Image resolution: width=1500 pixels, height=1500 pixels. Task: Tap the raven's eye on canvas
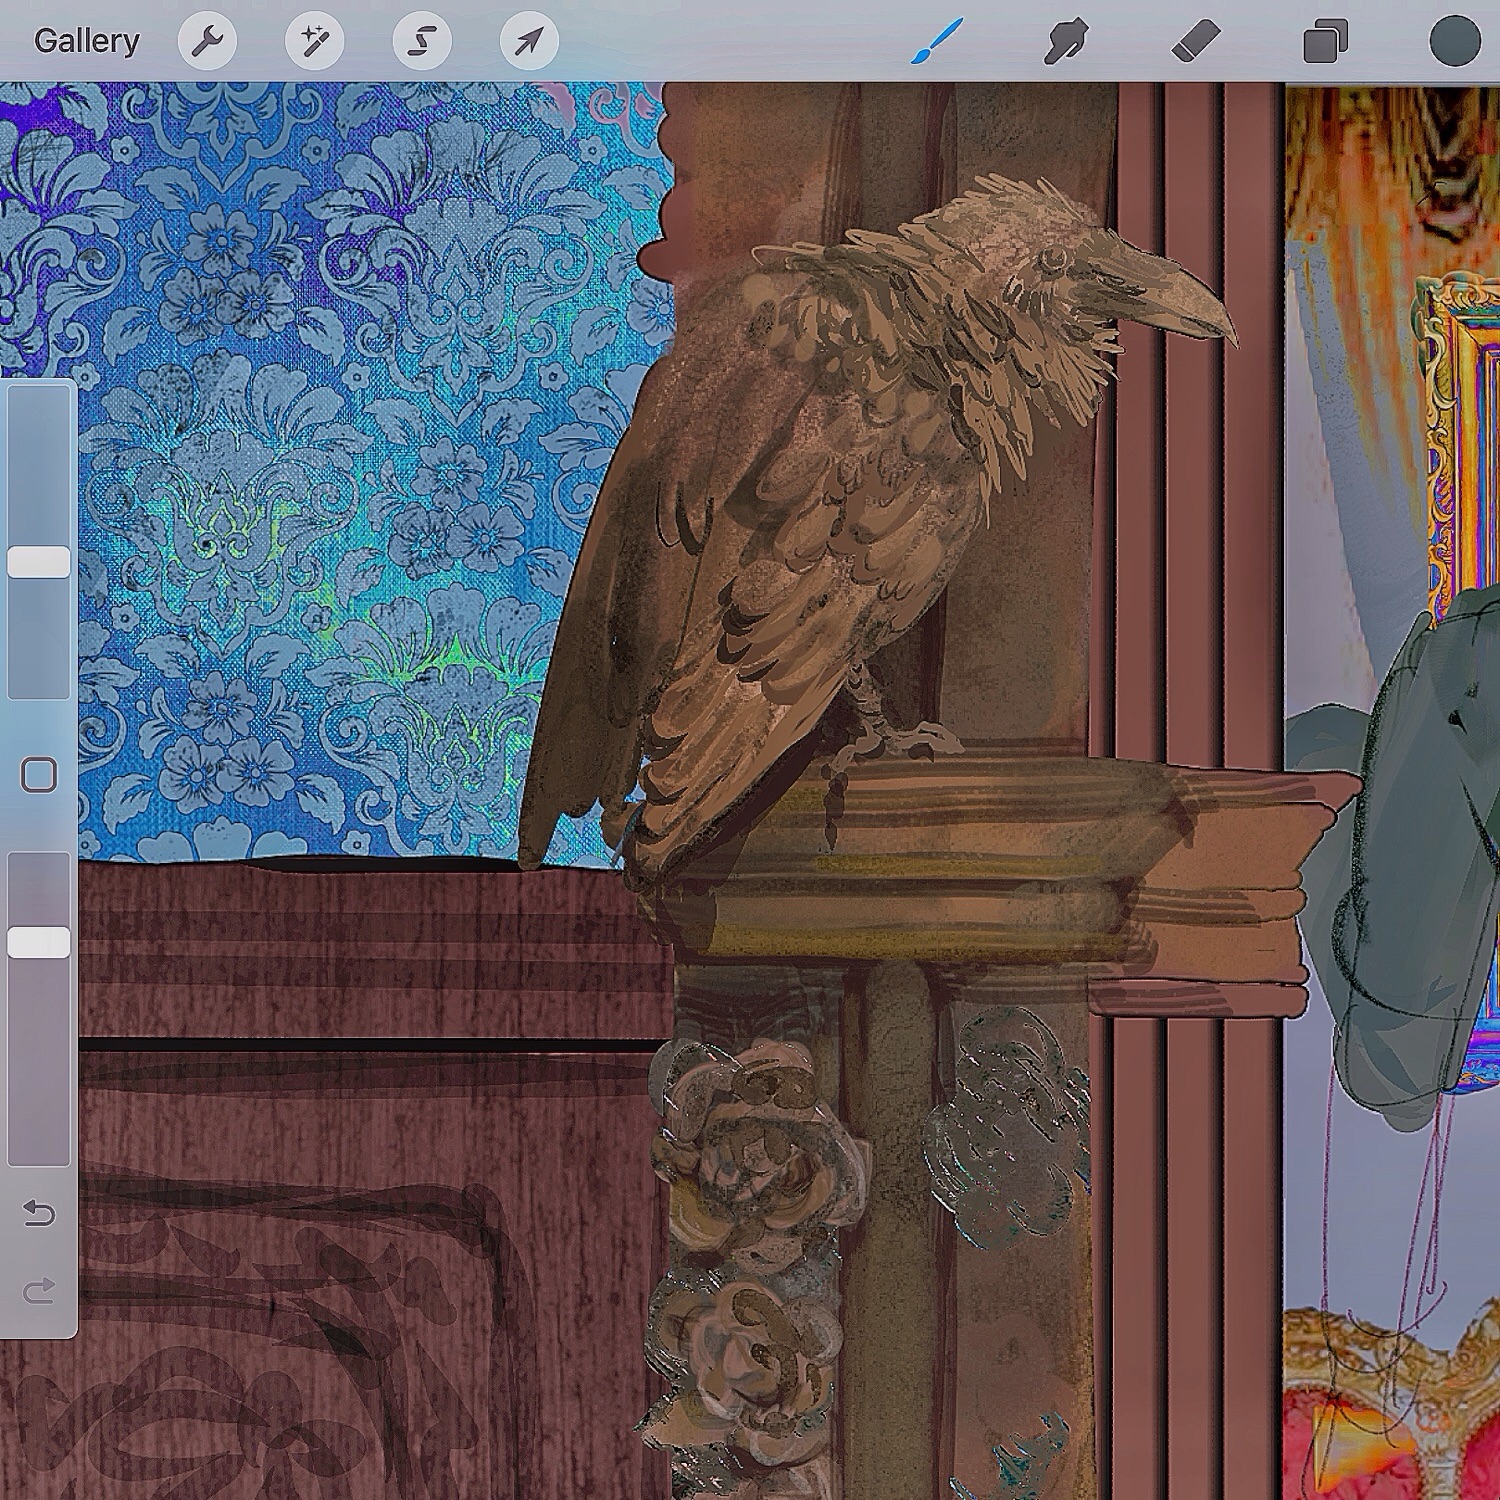tap(1052, 259)
